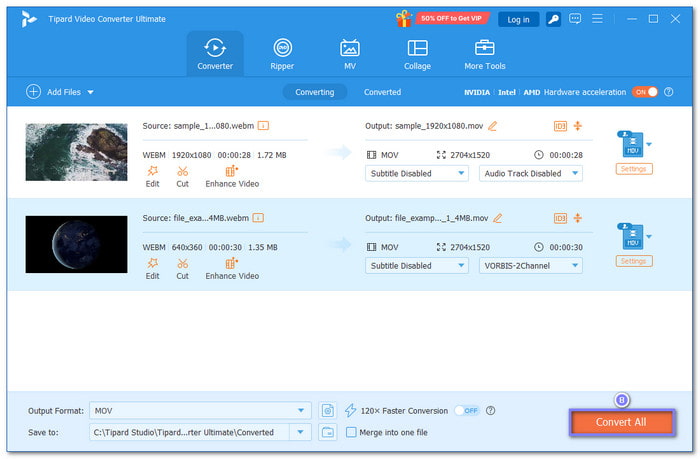Viewport: 700px width, 459px height.
Task: Click Enhance Video for first file
Action: click(232, 176)
